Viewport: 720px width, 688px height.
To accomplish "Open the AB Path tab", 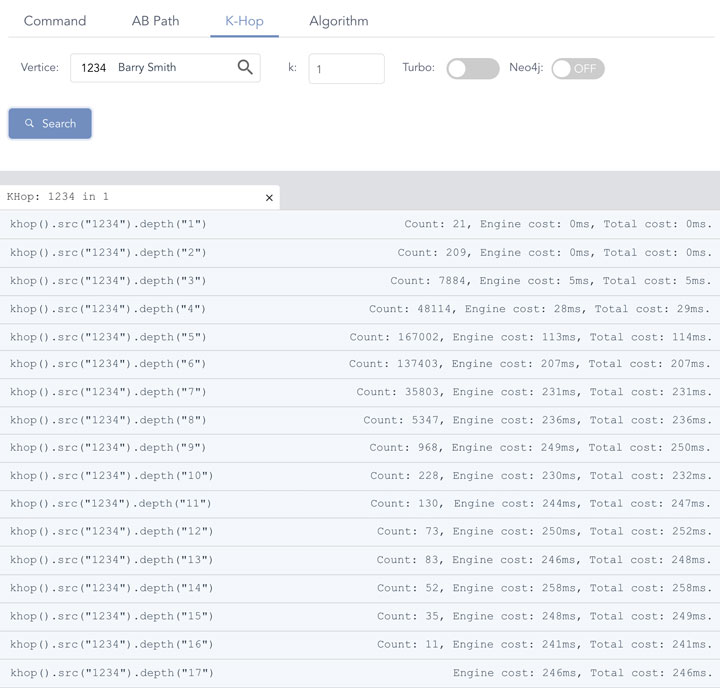I will [155, 21].
